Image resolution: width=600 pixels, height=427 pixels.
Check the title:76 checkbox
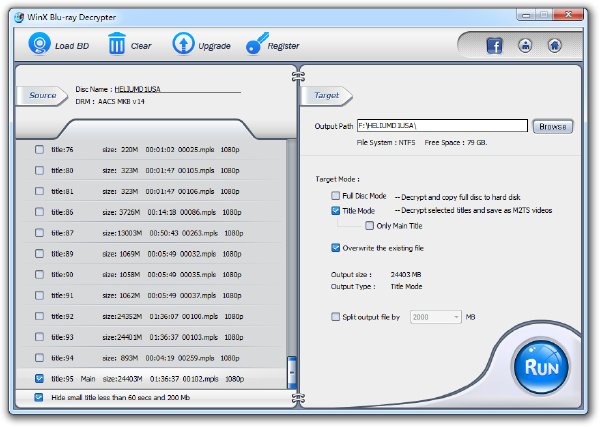coord(39,149)
